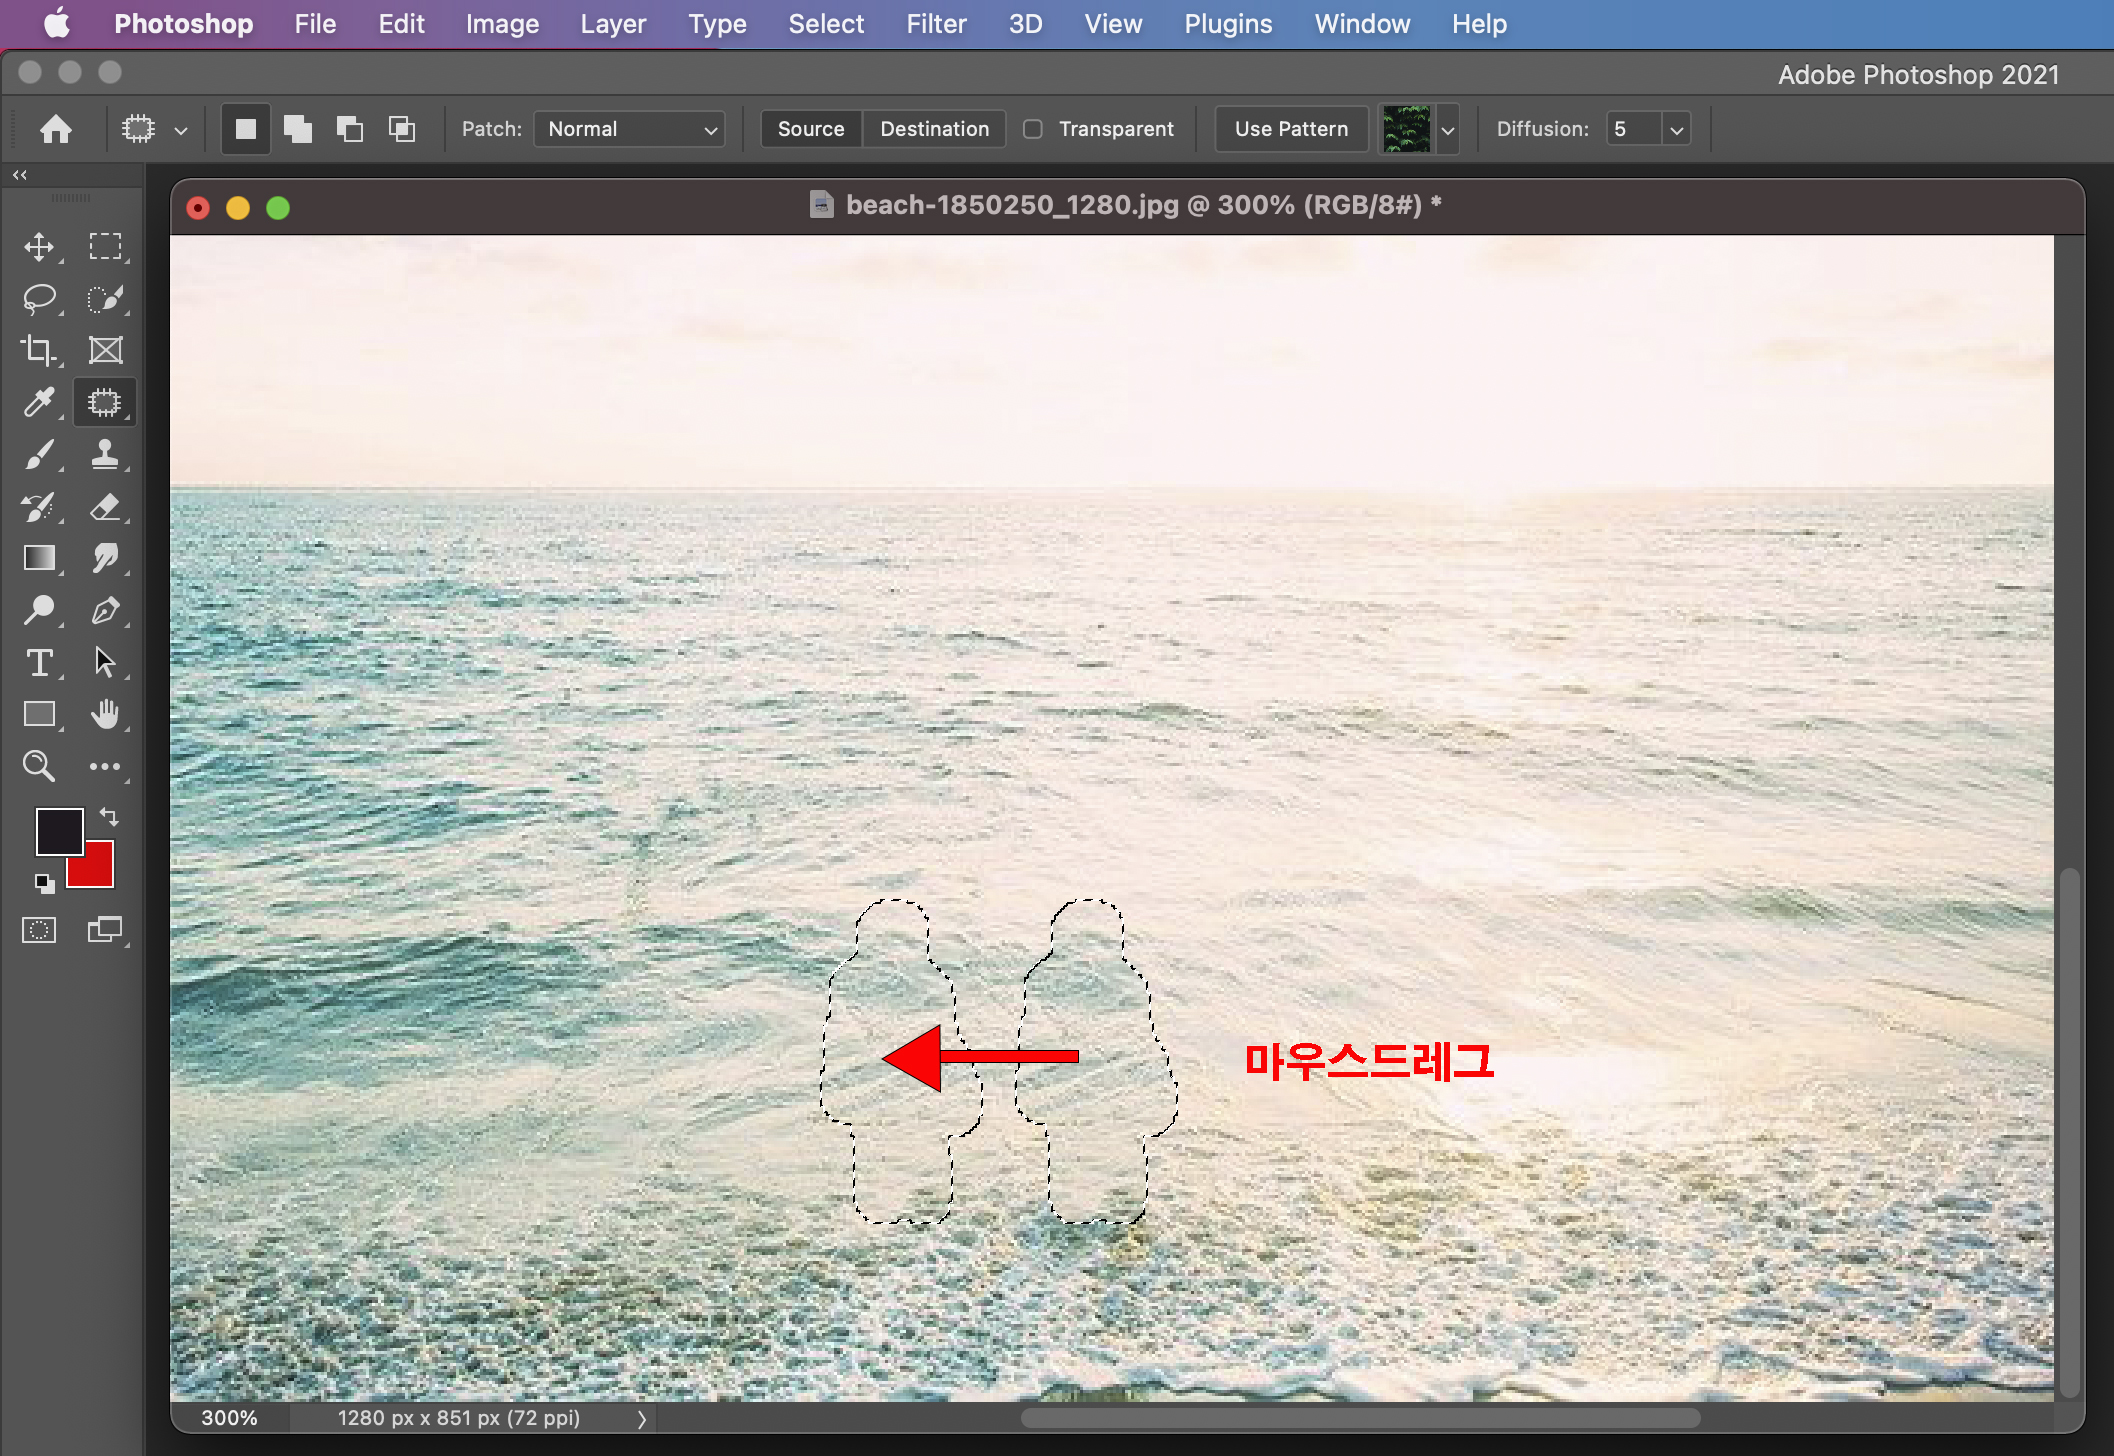Choose the Horizontal Type tool
Viewport: 2114px width, 1456px height.
point(39,662)
